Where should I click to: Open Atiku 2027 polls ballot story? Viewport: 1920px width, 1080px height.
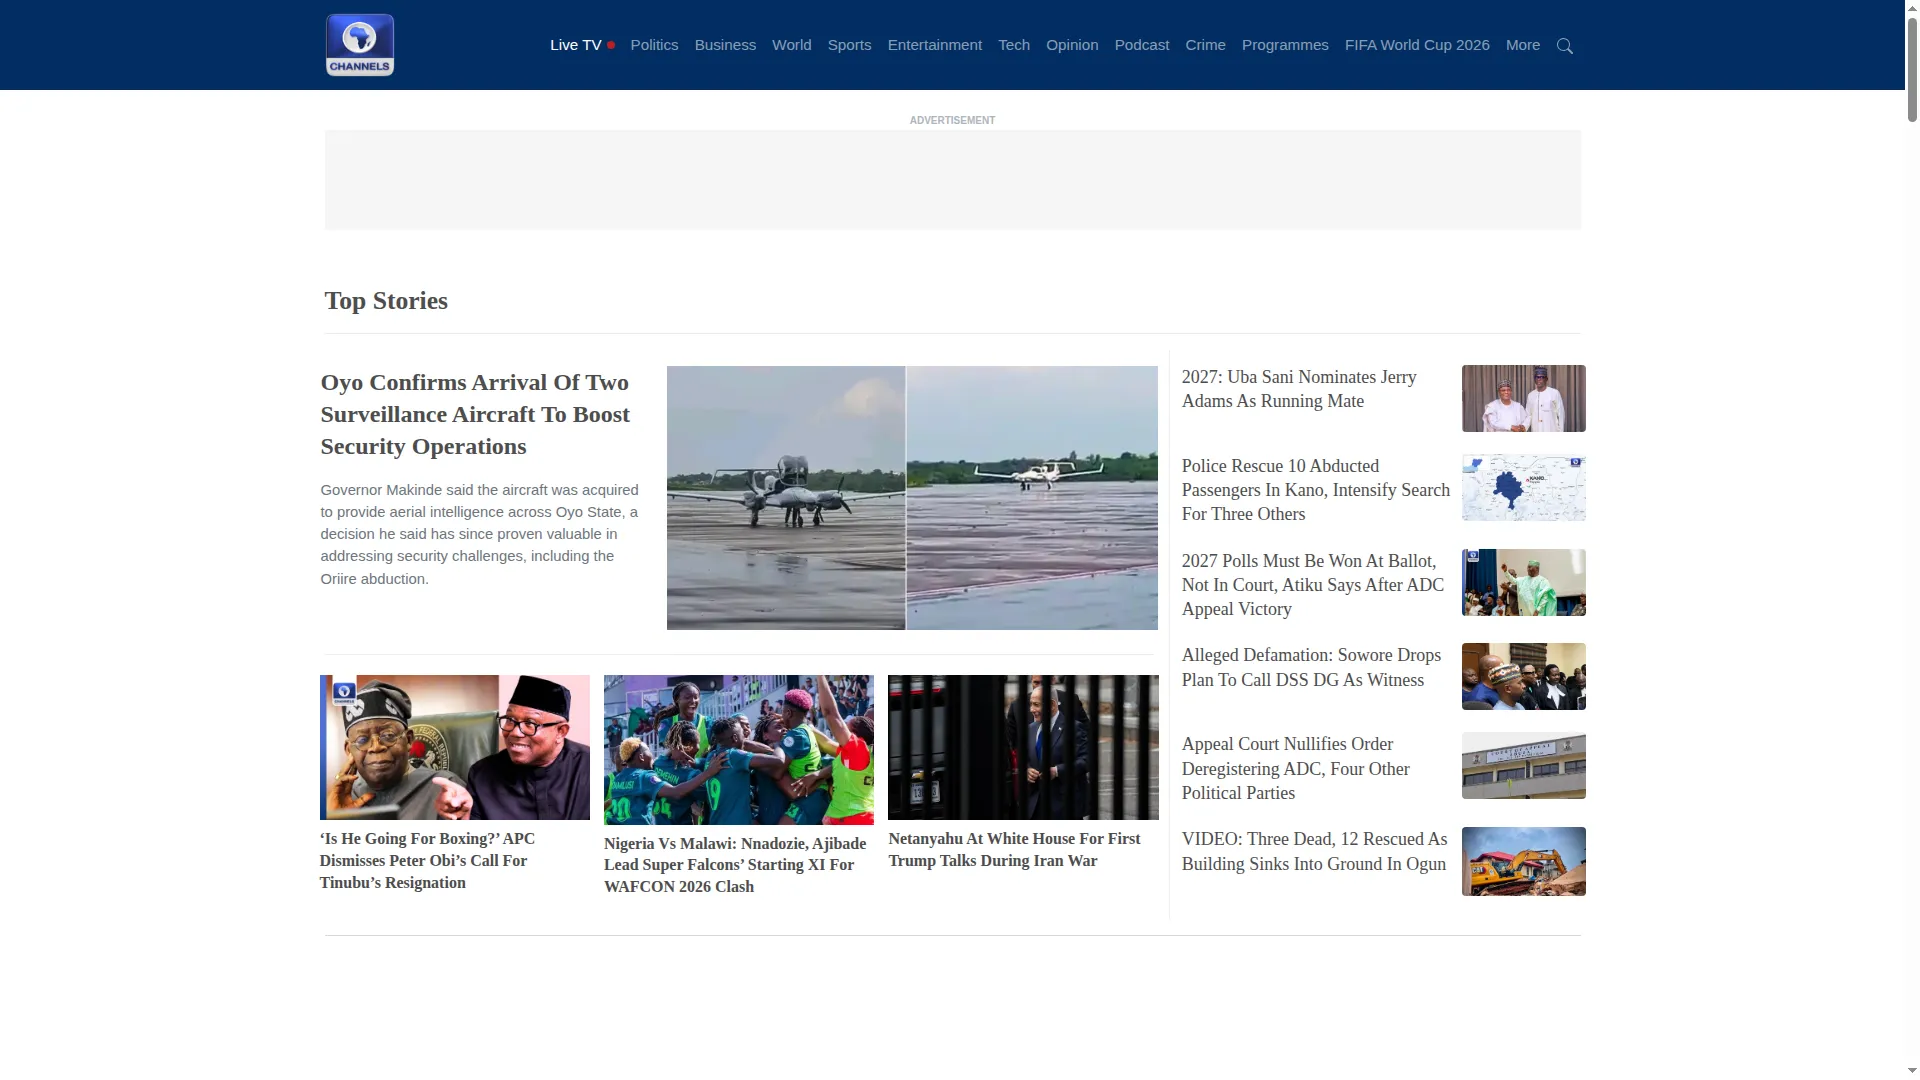[1313, 585]
